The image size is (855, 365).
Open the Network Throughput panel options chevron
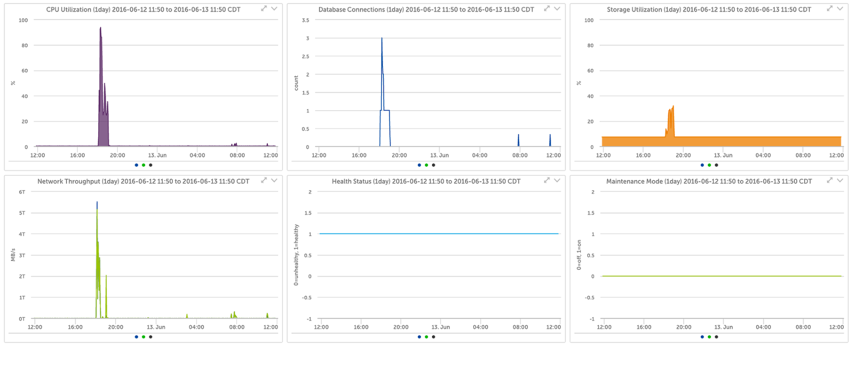click(x=274, y=181)
